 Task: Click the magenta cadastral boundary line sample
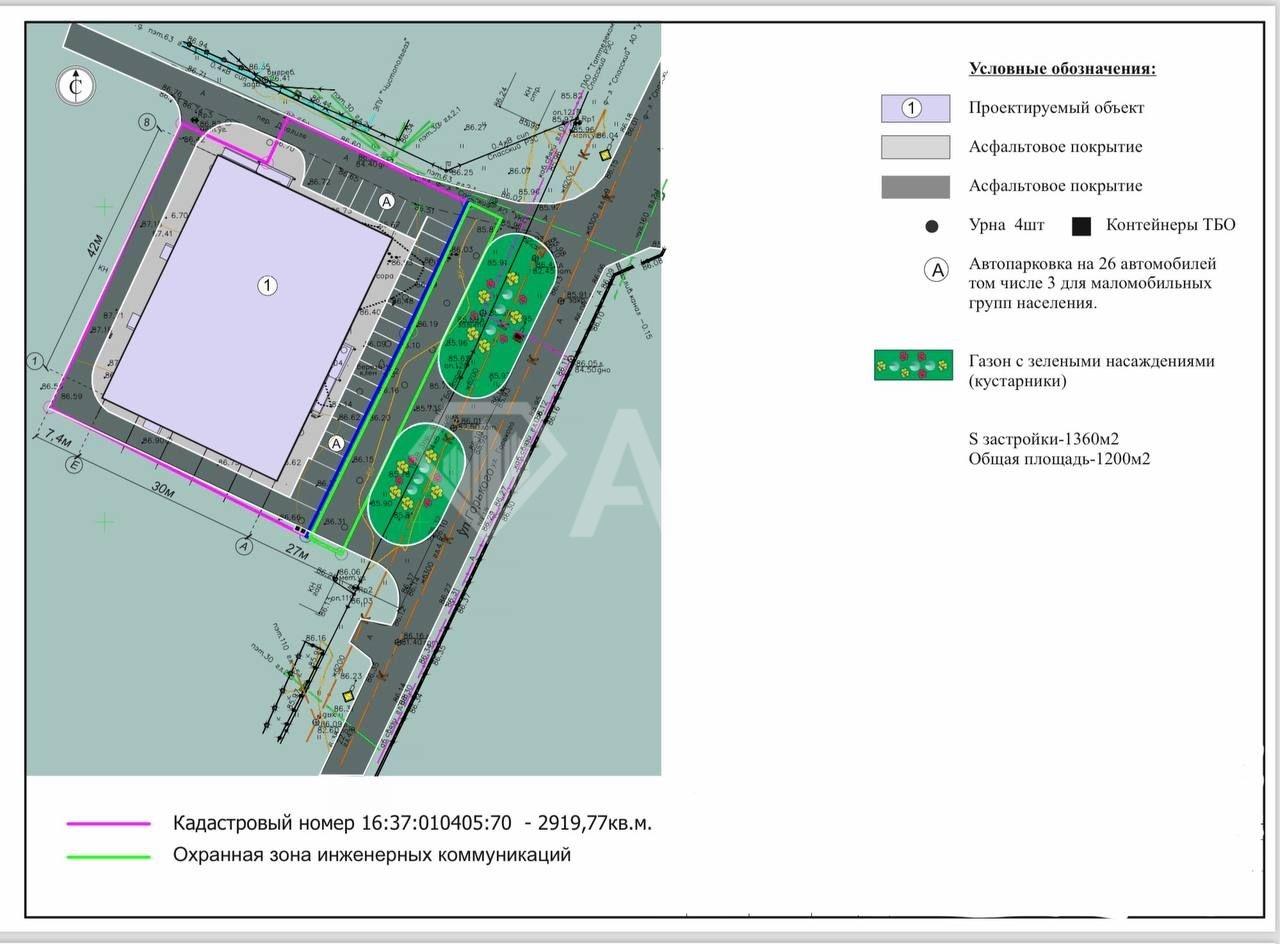(x=108, y=824)
